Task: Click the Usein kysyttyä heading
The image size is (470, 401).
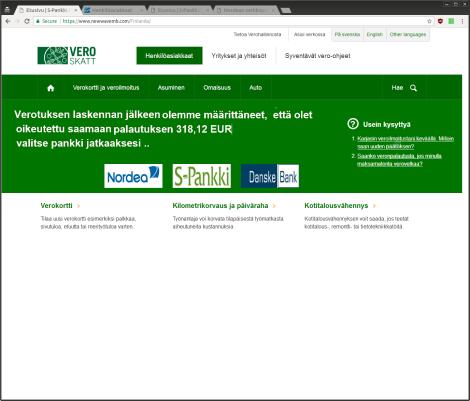Action: pyautogui.click(x=387, y=125)
